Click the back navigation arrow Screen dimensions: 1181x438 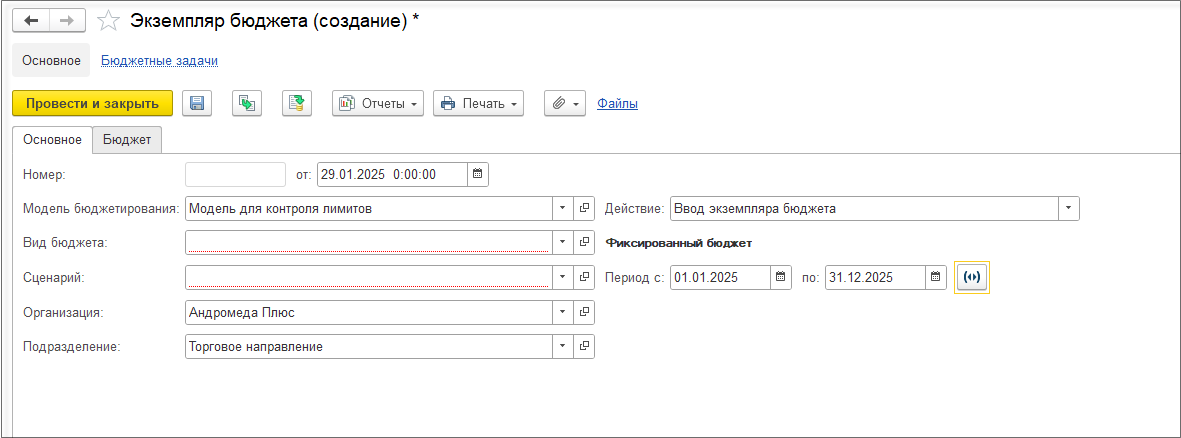tap(30, 21)
